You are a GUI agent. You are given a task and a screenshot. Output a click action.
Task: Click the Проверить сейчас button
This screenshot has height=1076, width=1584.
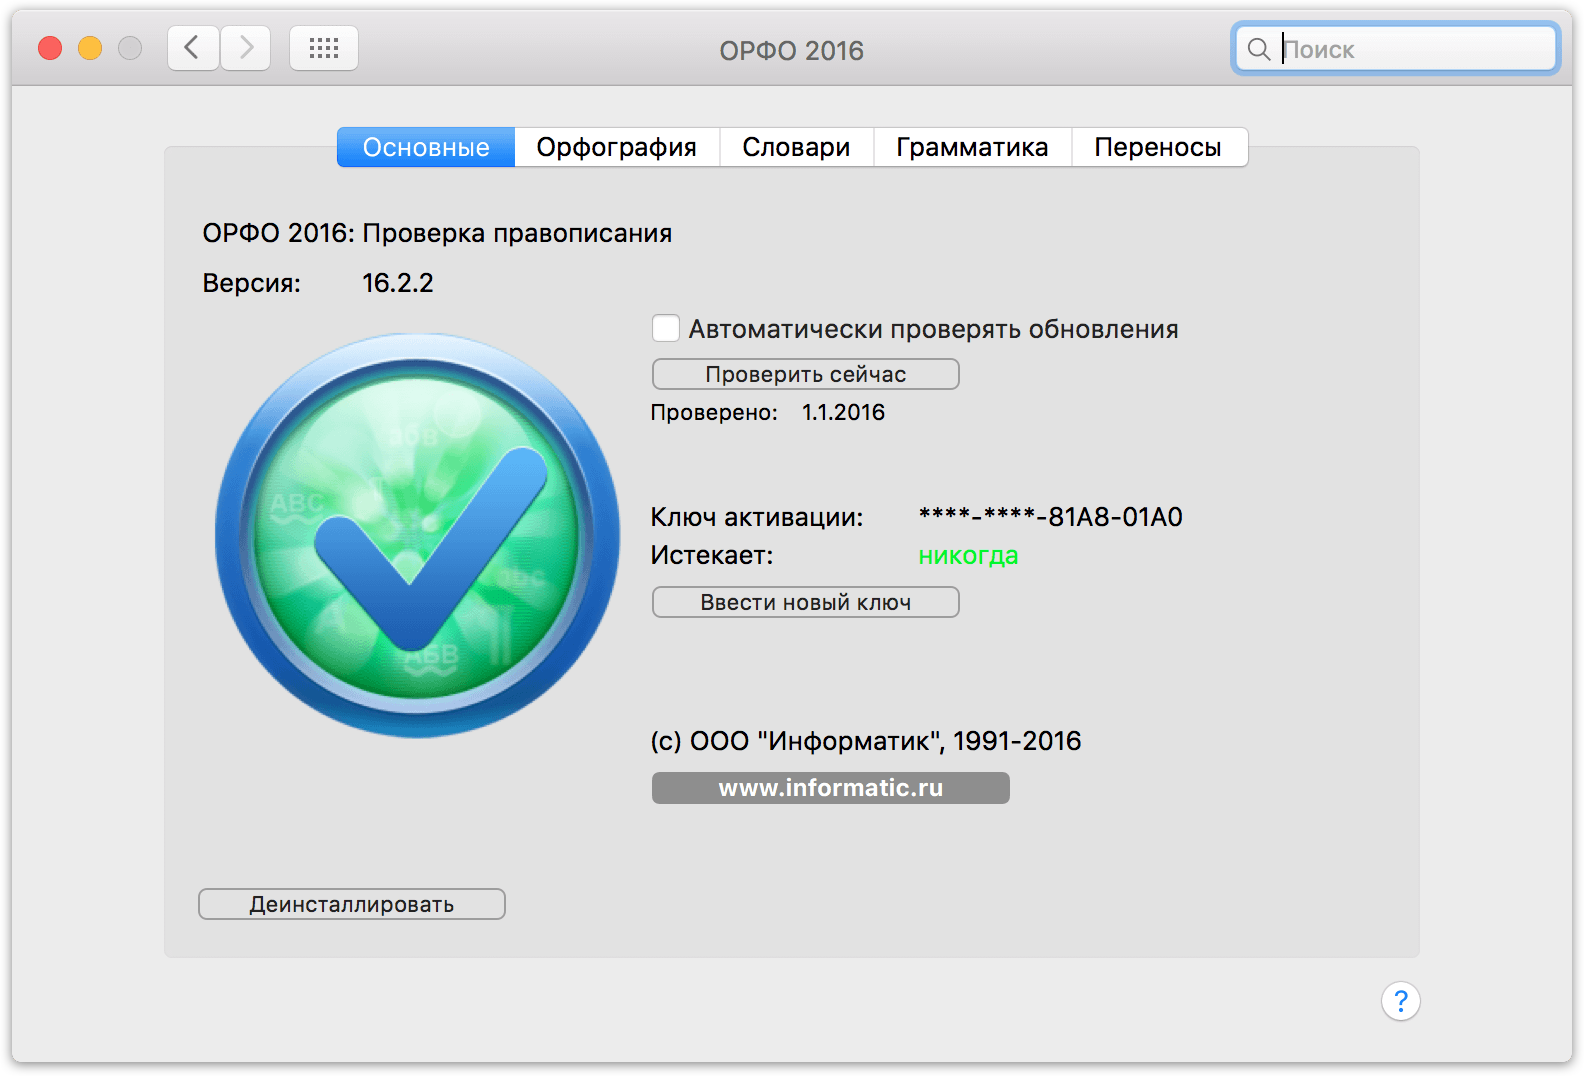(x=805, y=374)
